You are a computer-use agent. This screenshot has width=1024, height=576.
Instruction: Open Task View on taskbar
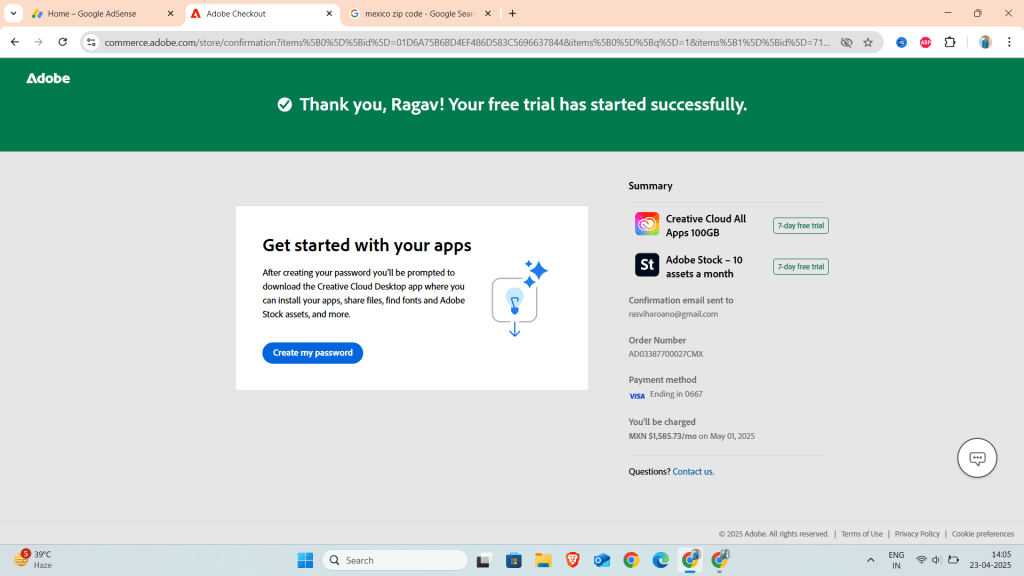(483, 560)
